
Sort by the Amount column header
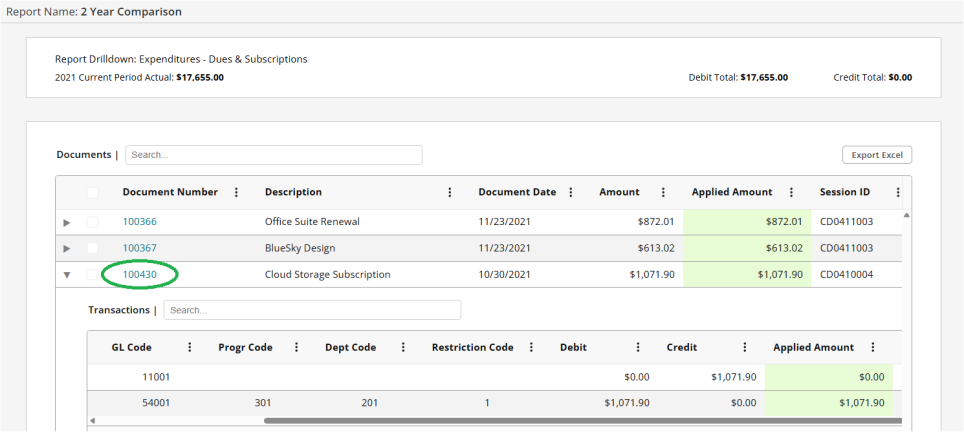tap(619, 192)
